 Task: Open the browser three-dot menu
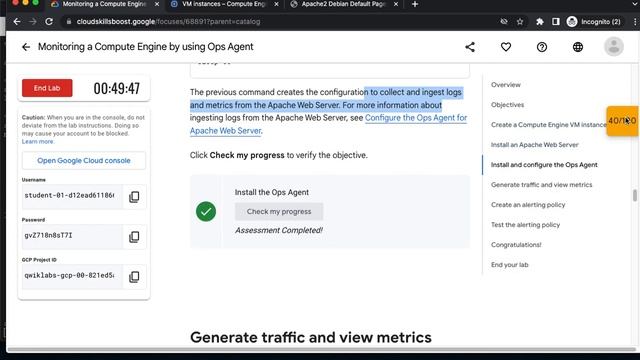(635, 22)
